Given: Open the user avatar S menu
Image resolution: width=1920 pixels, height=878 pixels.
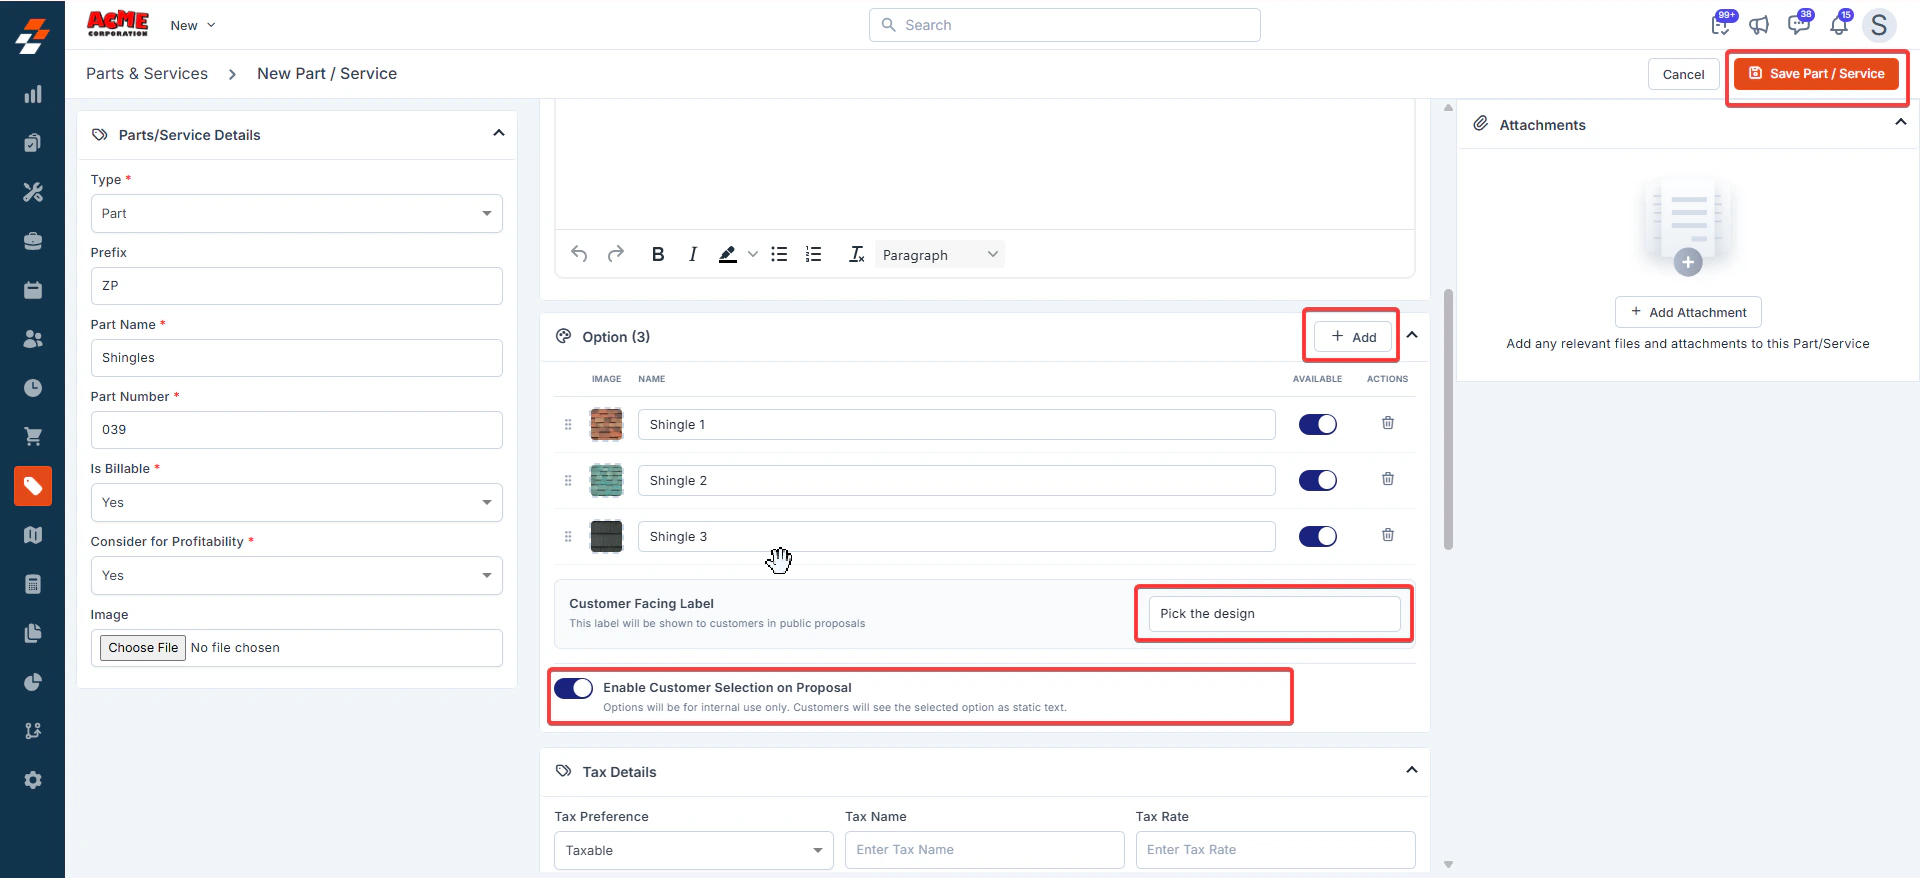Looking at the screenshot, I should [x=1879, y=25].
